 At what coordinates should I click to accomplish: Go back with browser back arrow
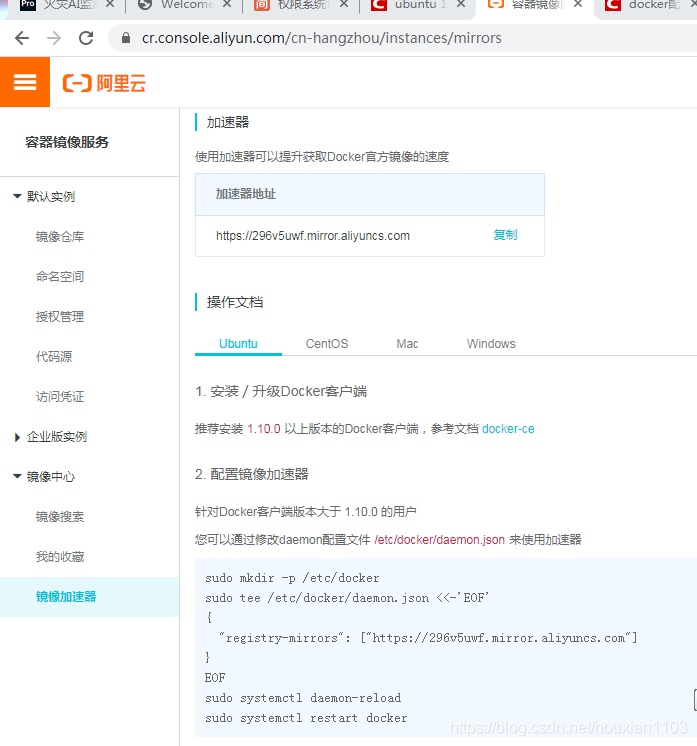22,38
